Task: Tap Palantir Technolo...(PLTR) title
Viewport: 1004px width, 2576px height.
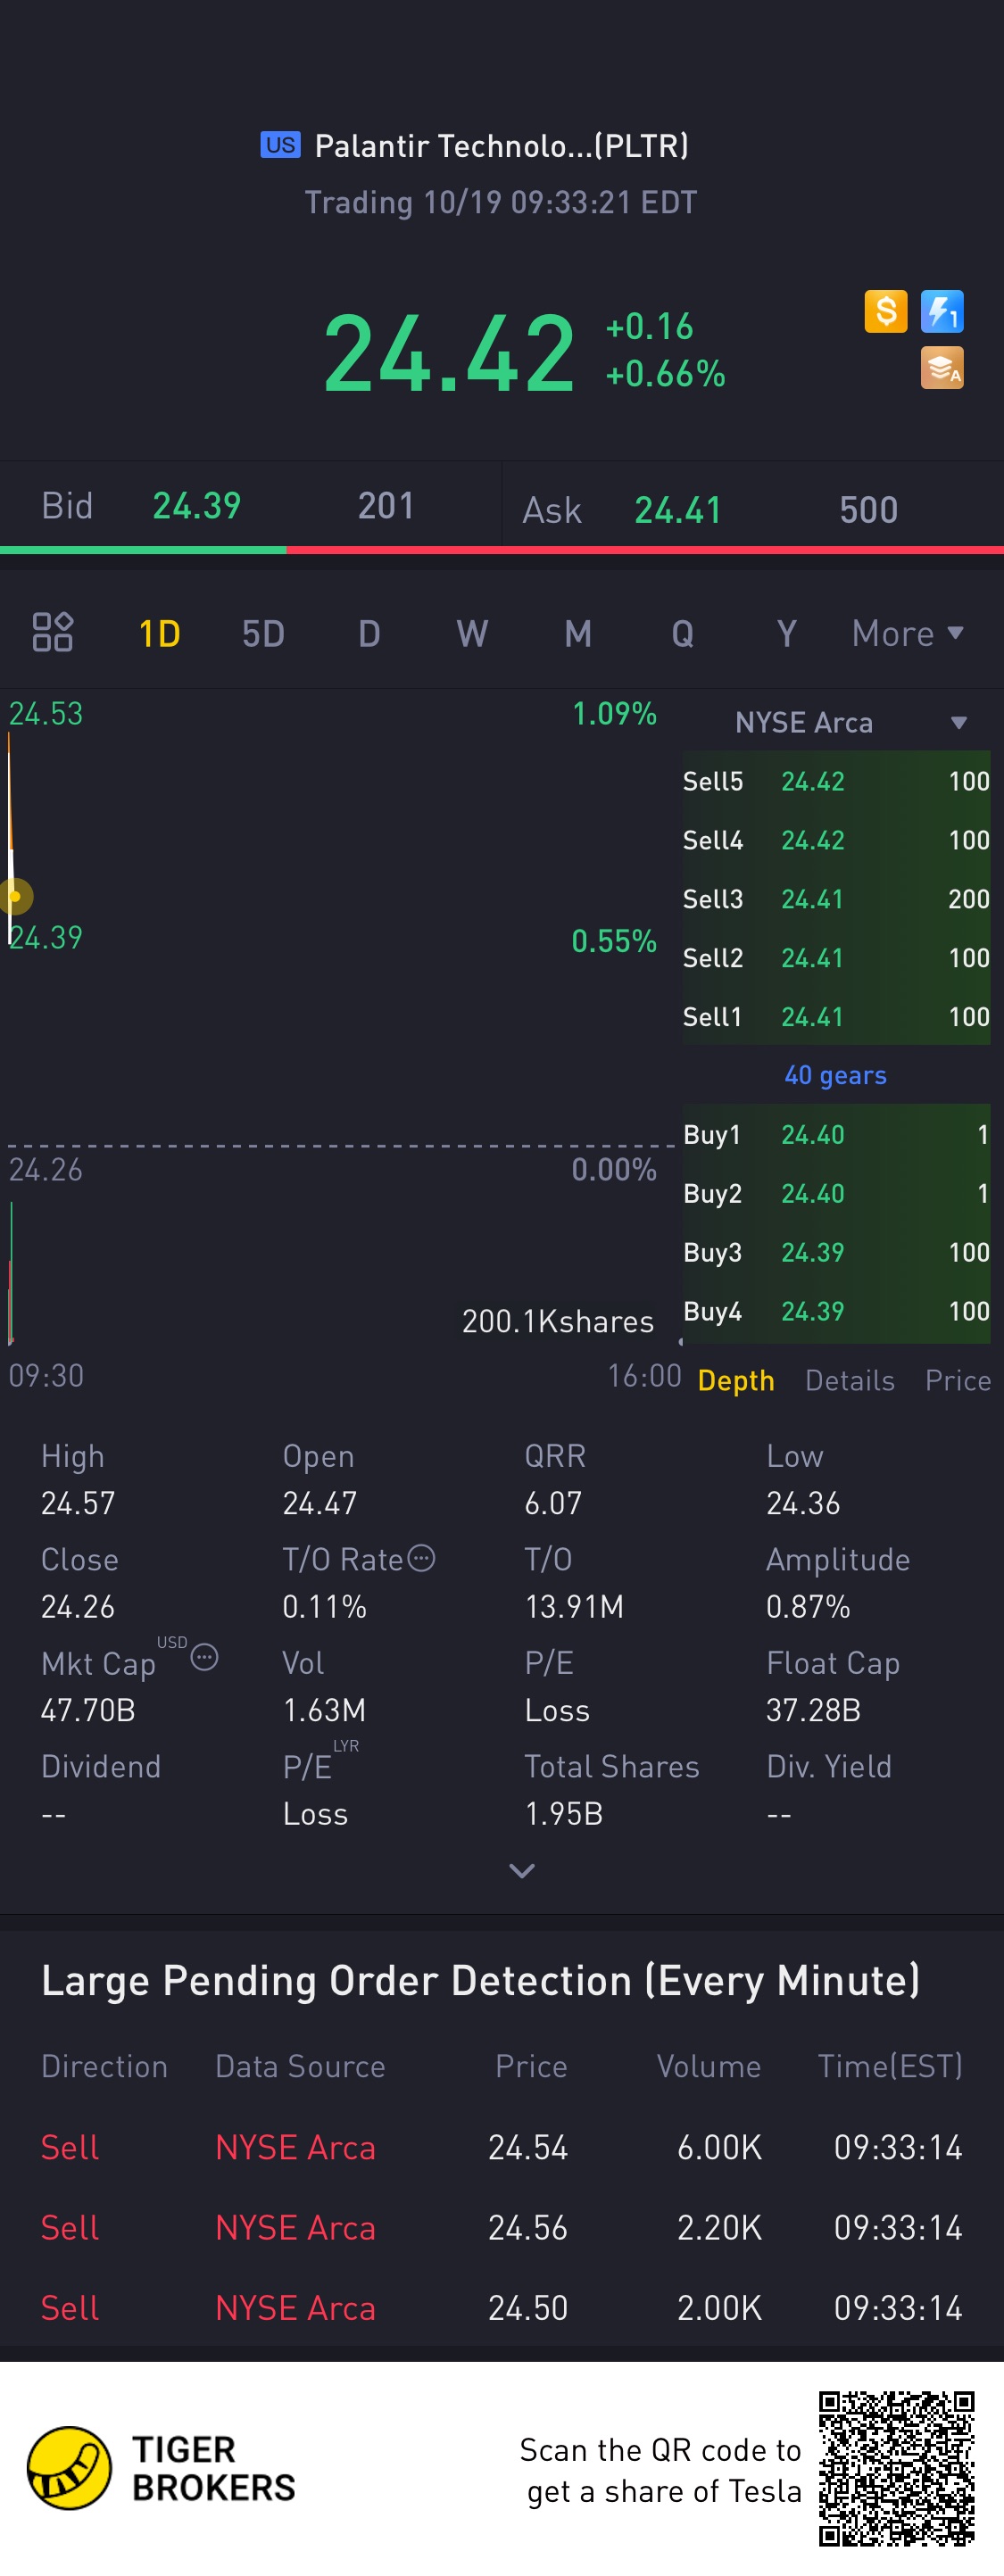Action: (501, 146)
